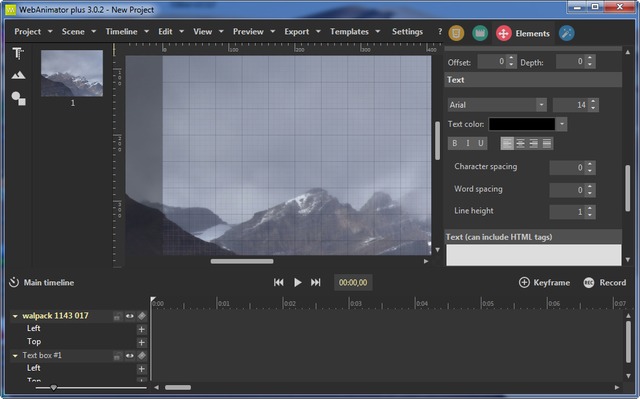Open the Templates menu
The height and width of the screenshot is (399, 640).
355,31
